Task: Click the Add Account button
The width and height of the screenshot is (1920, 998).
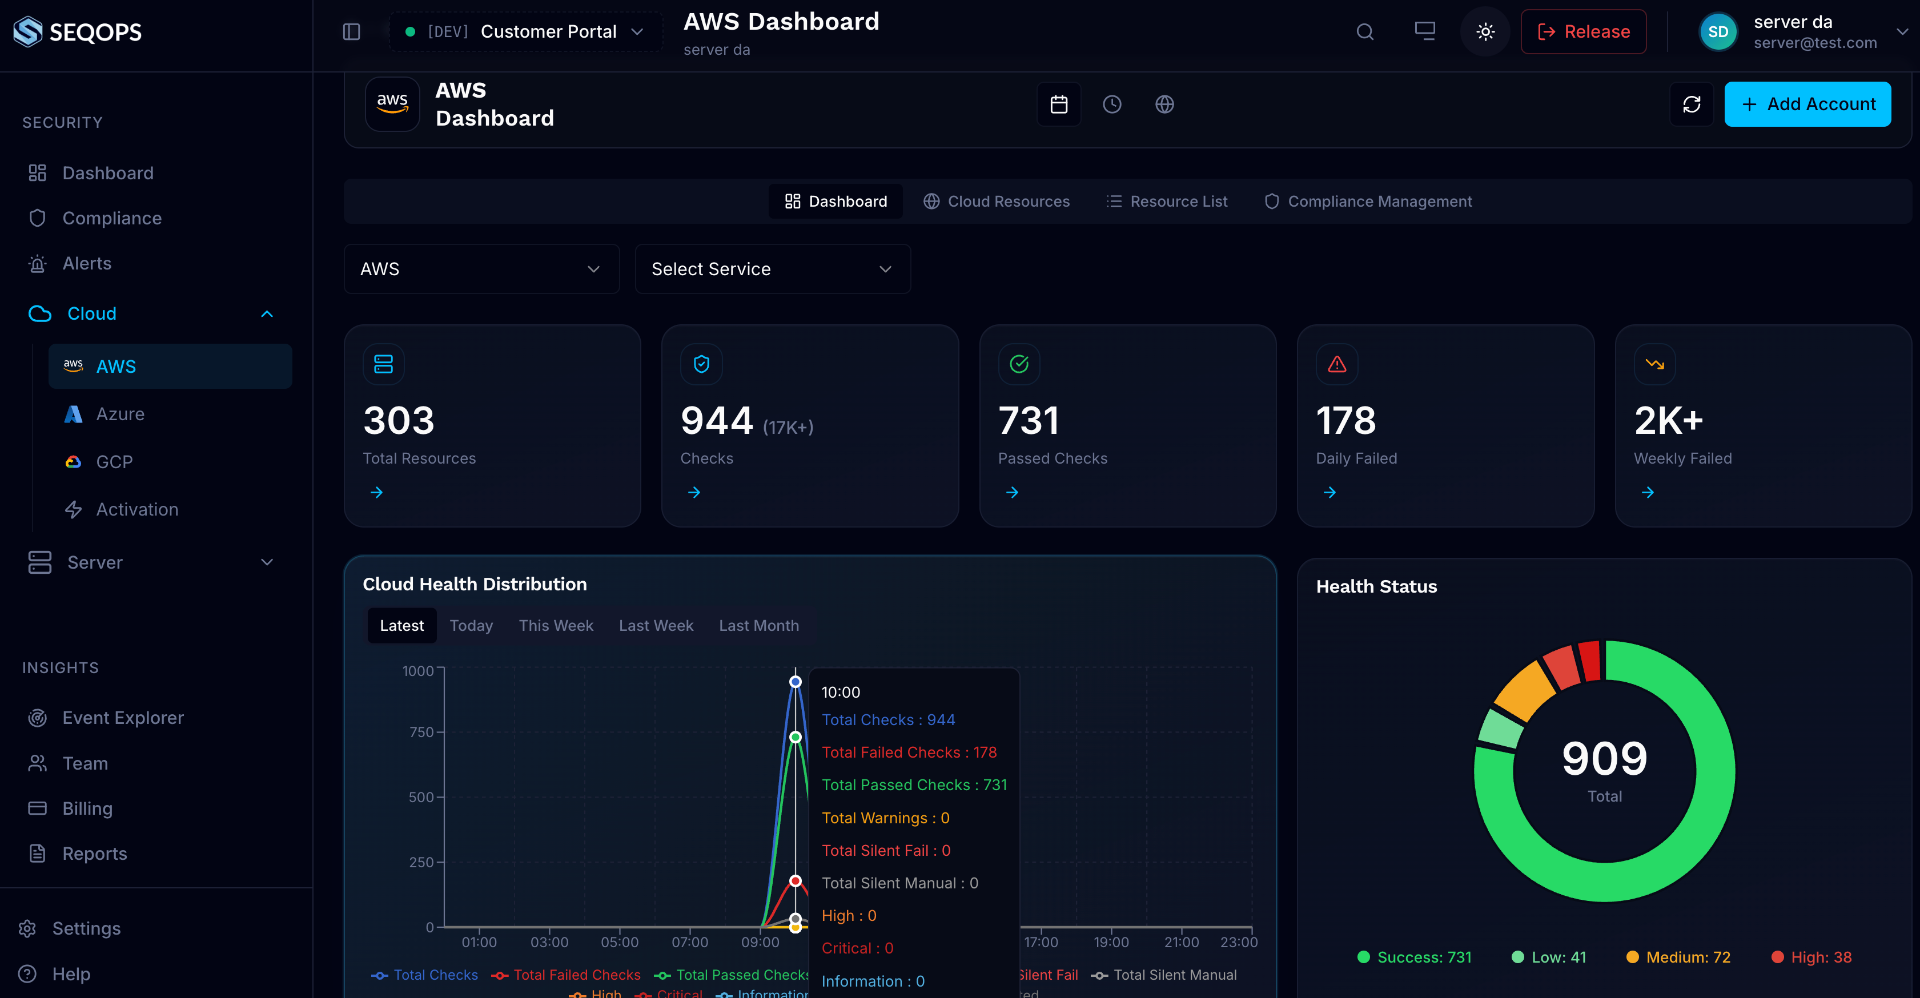Action: [1807, 104]
